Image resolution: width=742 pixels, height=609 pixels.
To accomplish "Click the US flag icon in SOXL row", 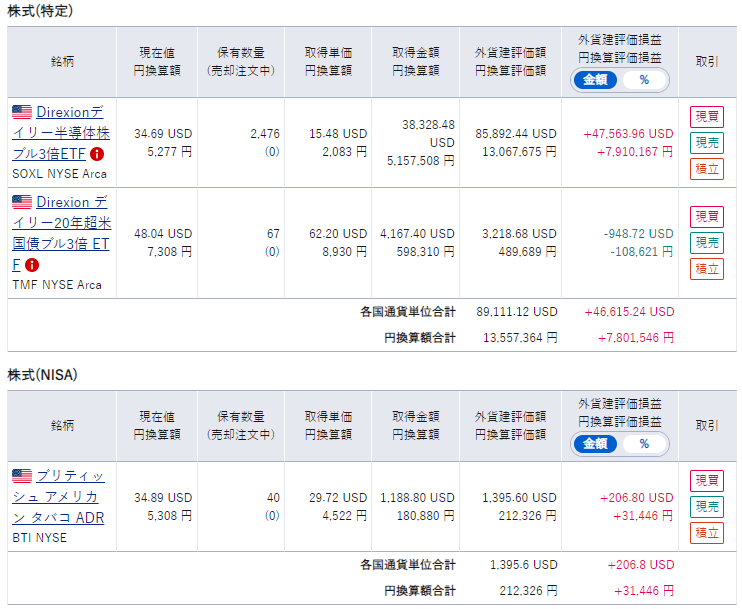I will (22, 112).
